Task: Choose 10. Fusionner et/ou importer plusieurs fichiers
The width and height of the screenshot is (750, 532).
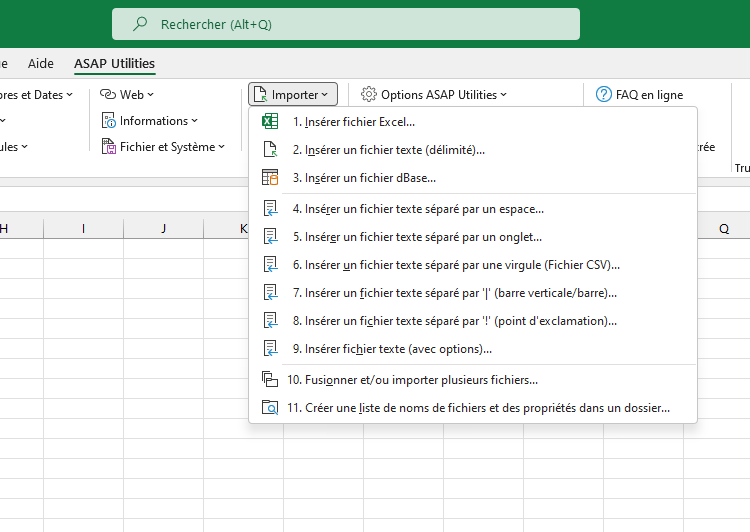Action: coord(473,380)
